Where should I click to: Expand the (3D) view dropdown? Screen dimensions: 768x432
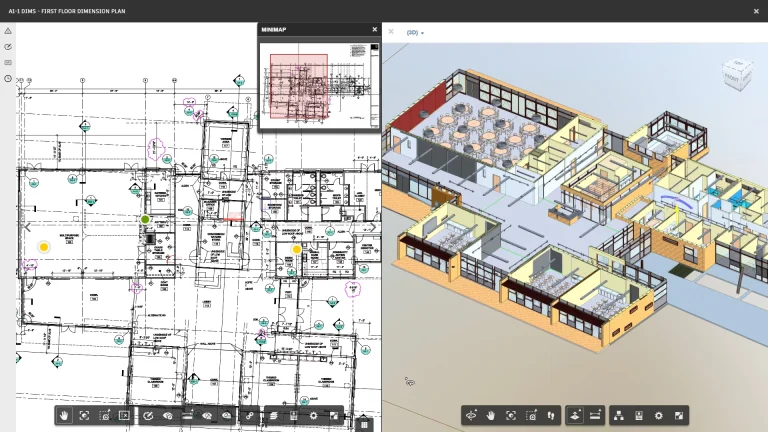[415, 33]
